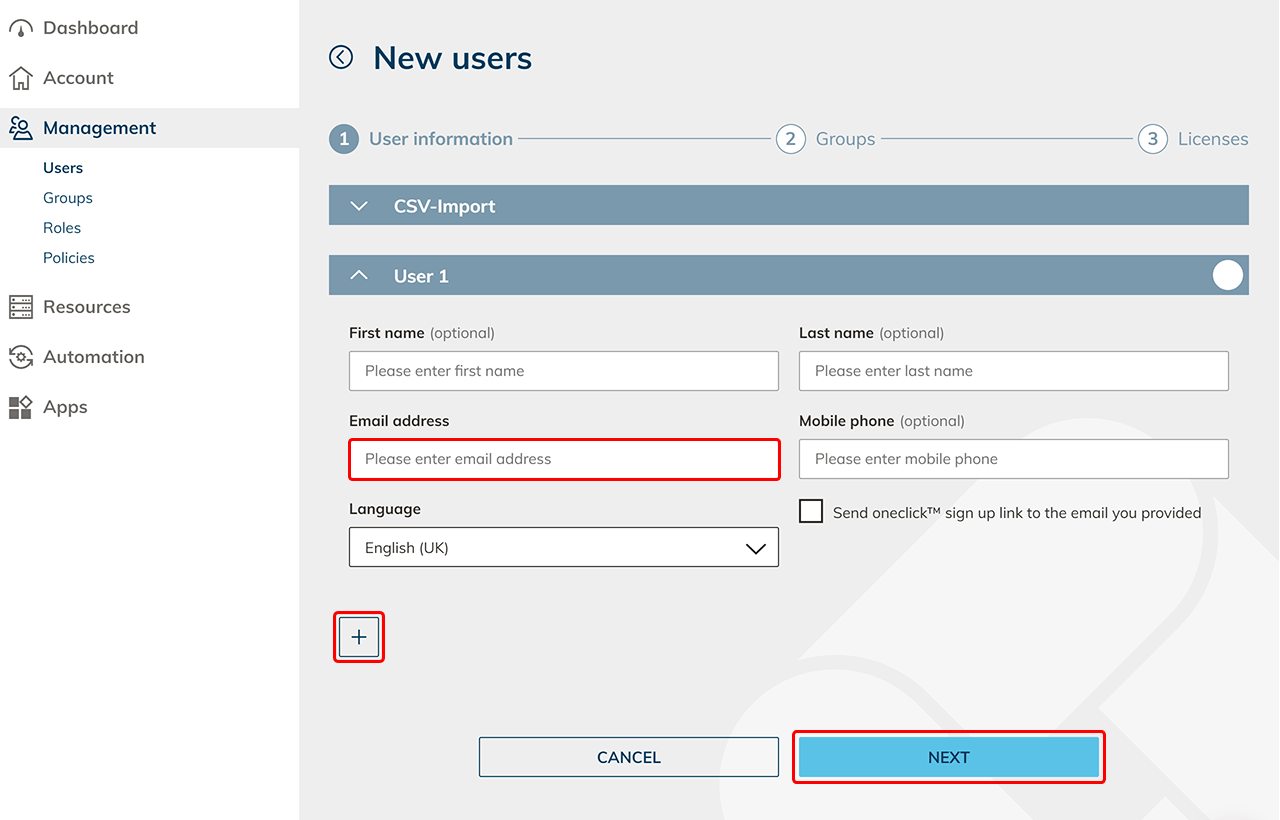Expand the CSV-Import section
The height and width of the screenshot is (820, 1280).
pyautogui.click(x=359, y=206)
